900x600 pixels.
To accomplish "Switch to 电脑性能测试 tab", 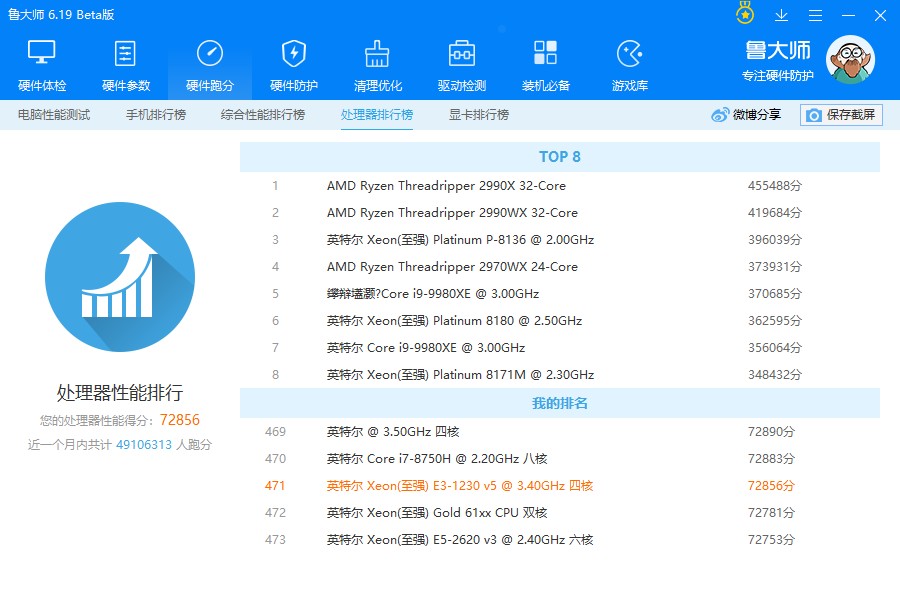I will (x=54, y=115).
